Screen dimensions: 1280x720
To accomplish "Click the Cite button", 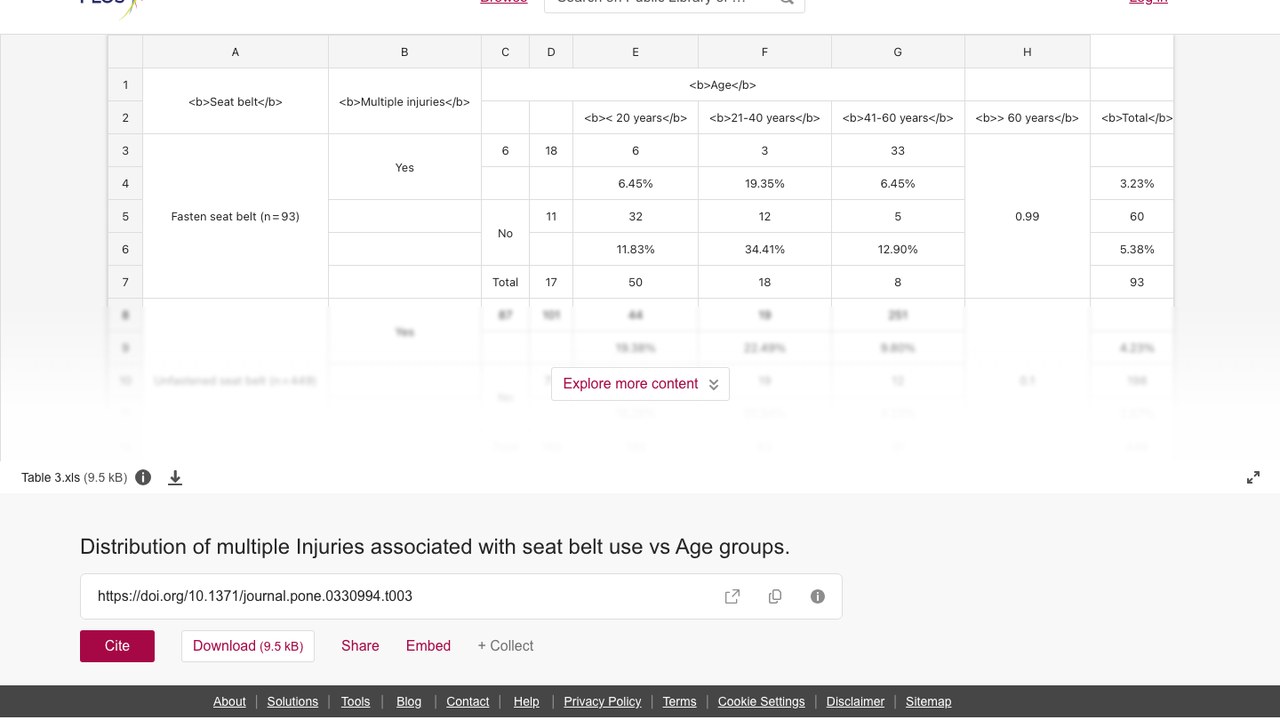I will [x=117, y=646].
